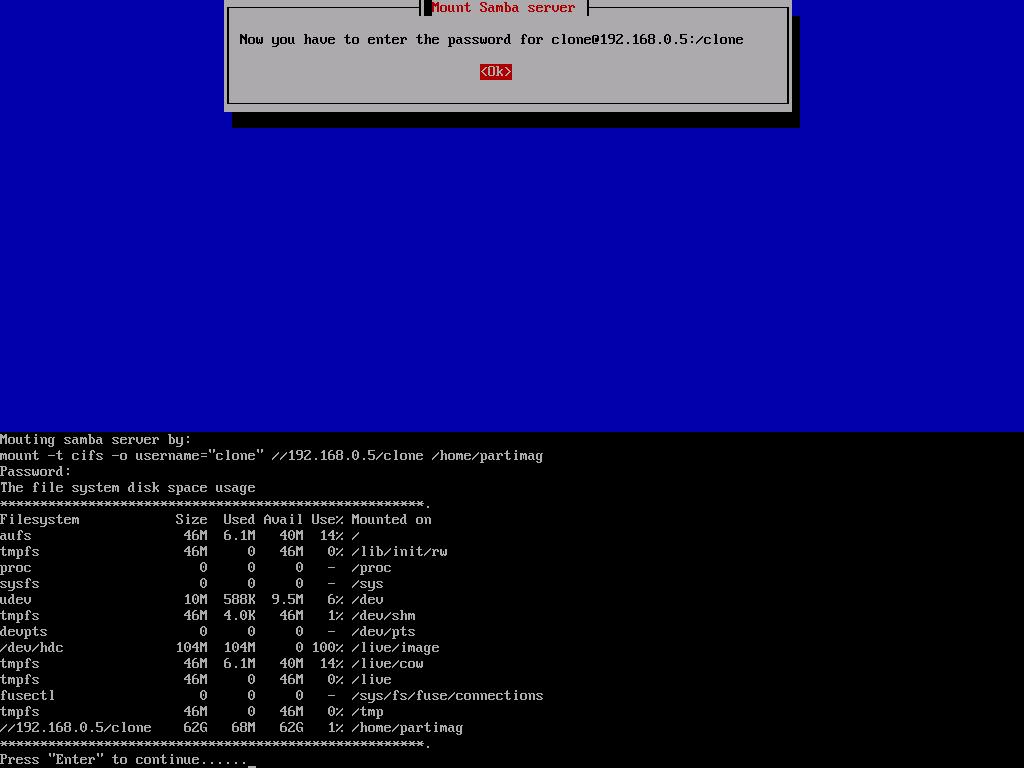Click the '/tmp' mount point entry
Image resolution: width=1024 pixels, height=768 pixels.
367,712
